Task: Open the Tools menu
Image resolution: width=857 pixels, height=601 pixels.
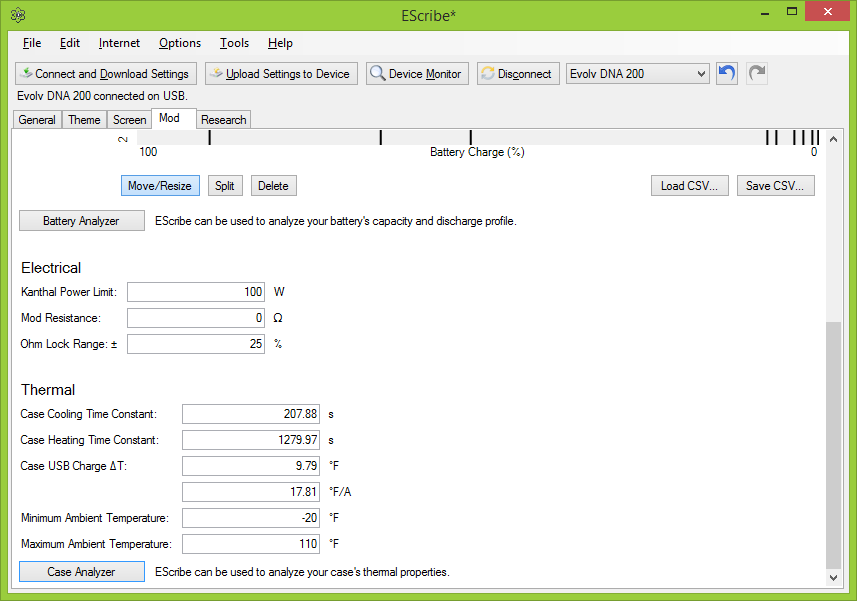Action: tap(234, 43)
